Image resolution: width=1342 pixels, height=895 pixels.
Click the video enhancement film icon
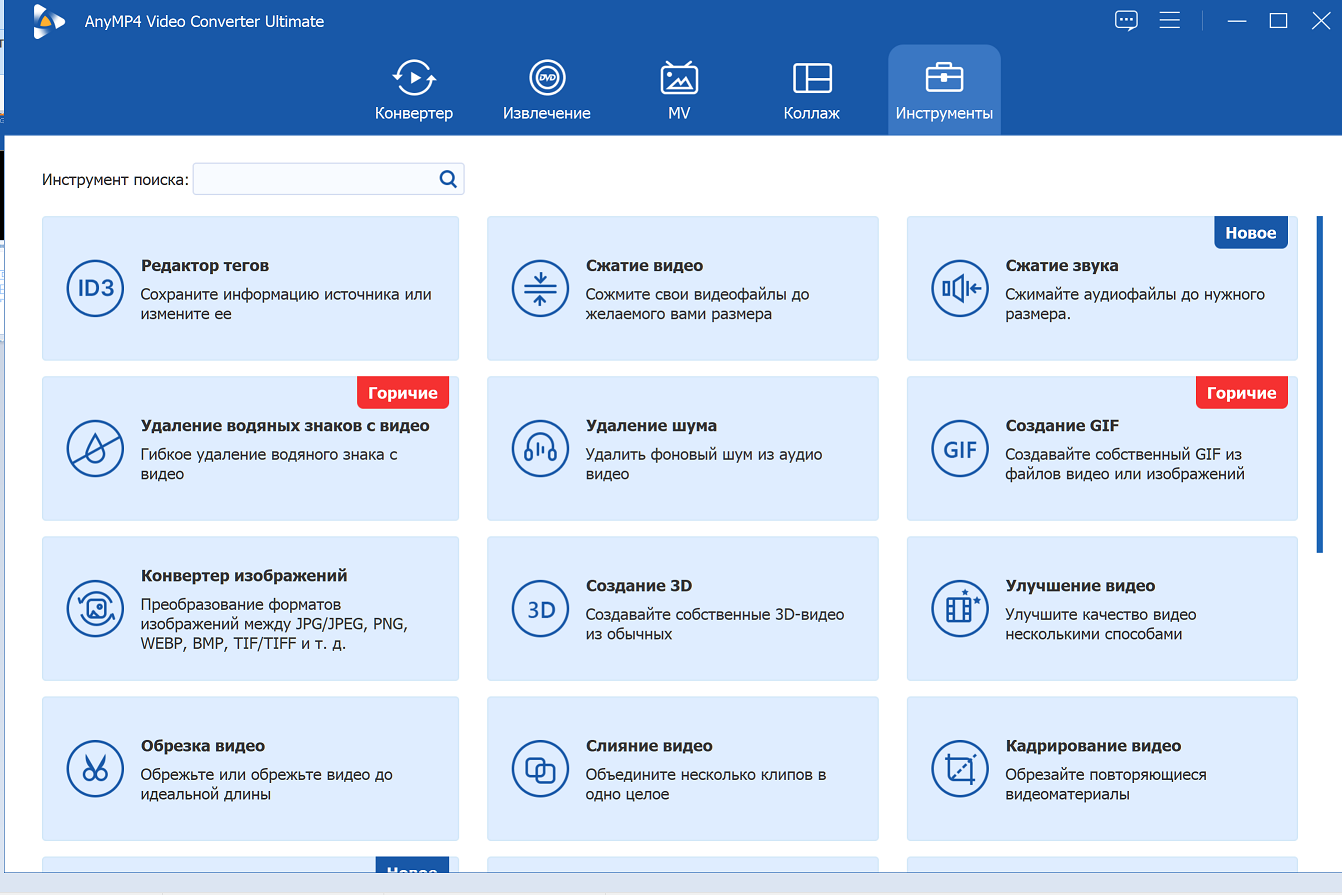tap(960, 609)
